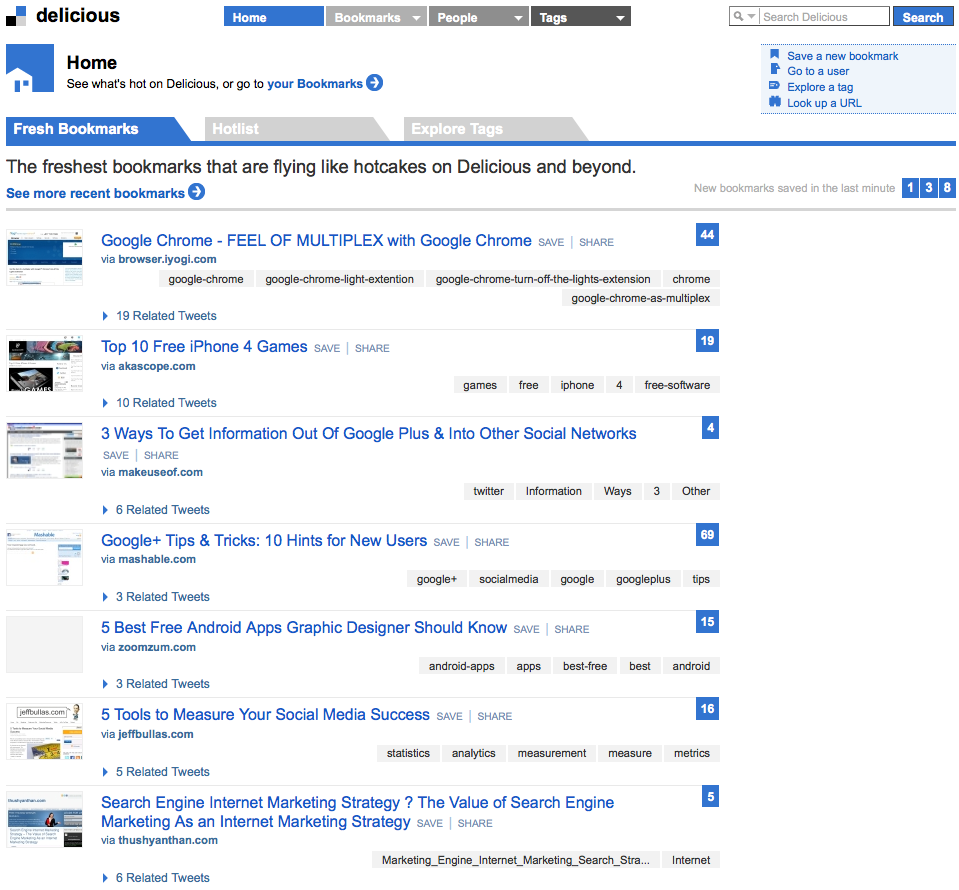The height and width of the screenshot is (890, 959).
Task: Click the 5 saves count badge
Action: coord(710,796)
